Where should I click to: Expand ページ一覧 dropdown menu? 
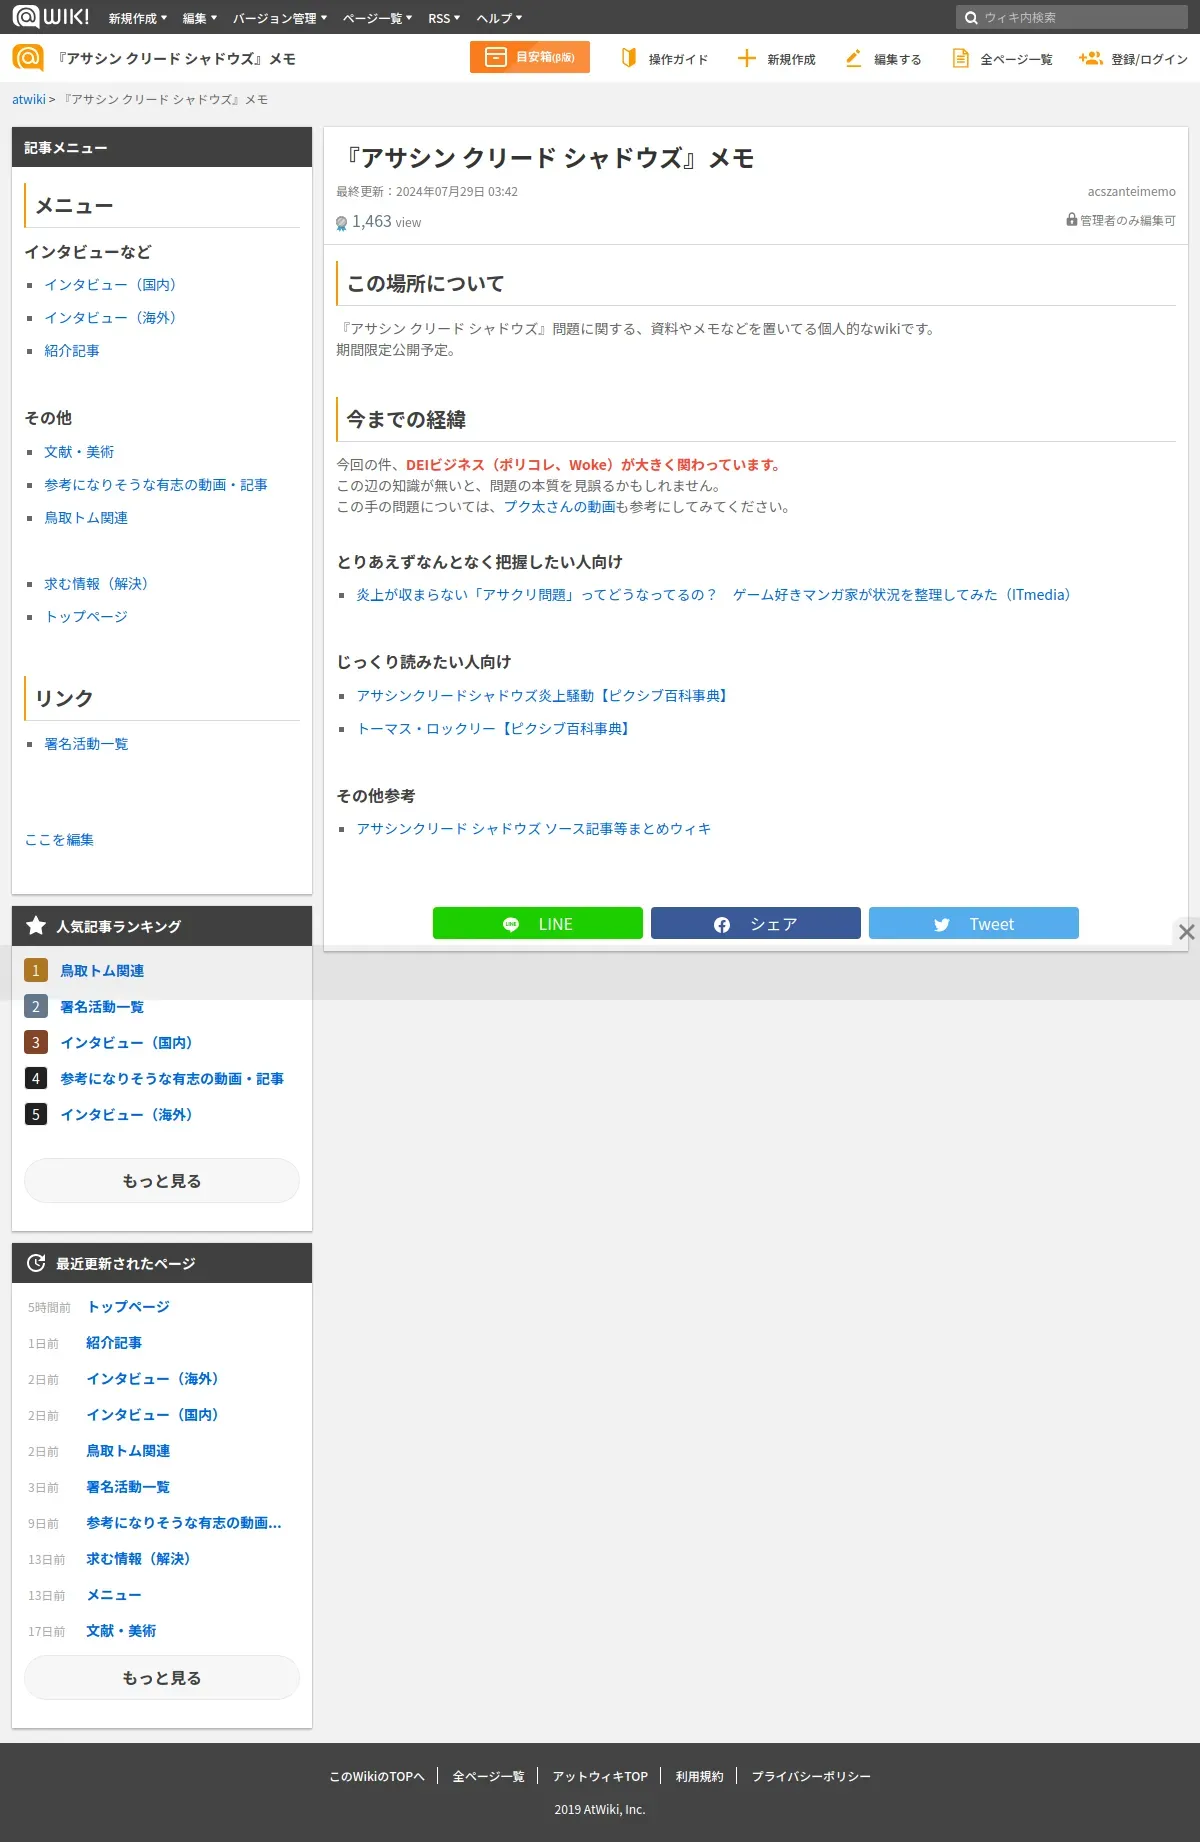[x=378, y=18]
